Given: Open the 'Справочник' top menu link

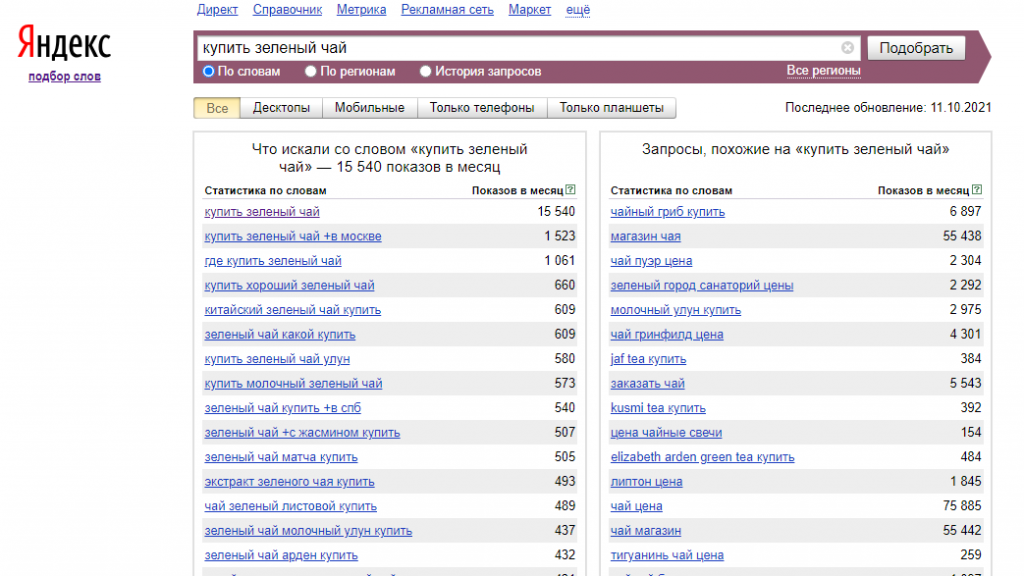Looking at the screenshot, I should (x=287, y=10).
